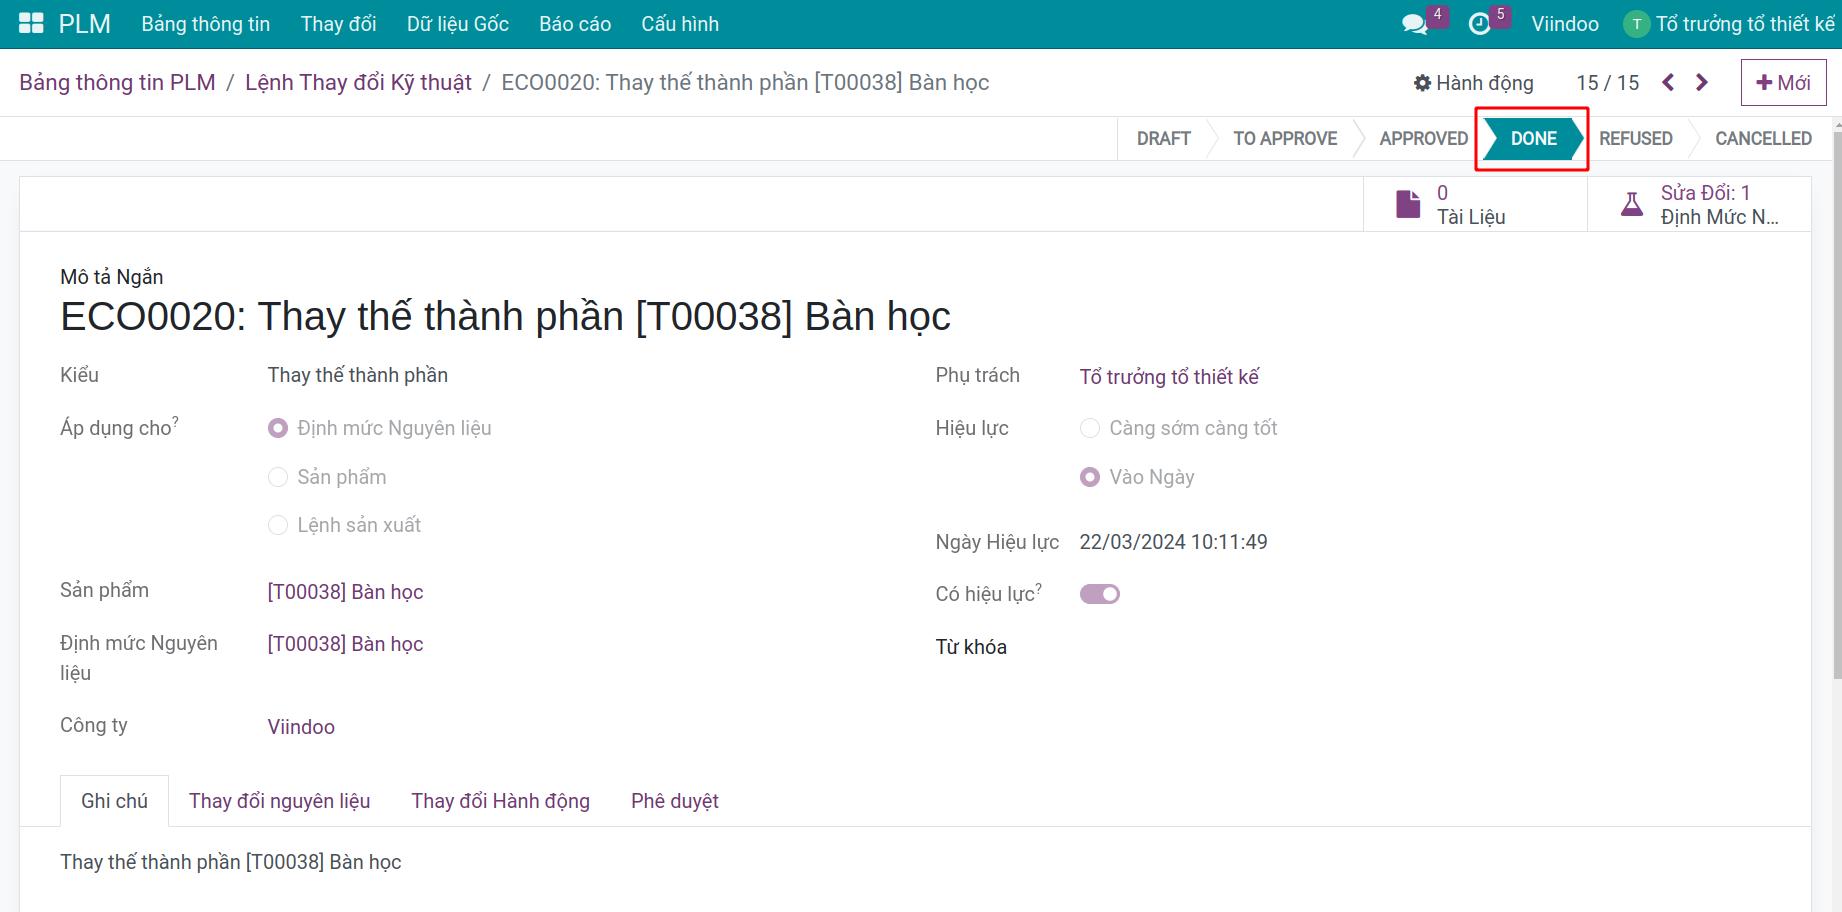
Task: Select Định mức Nguyên liệu radio option
Action: pos(278,428)
